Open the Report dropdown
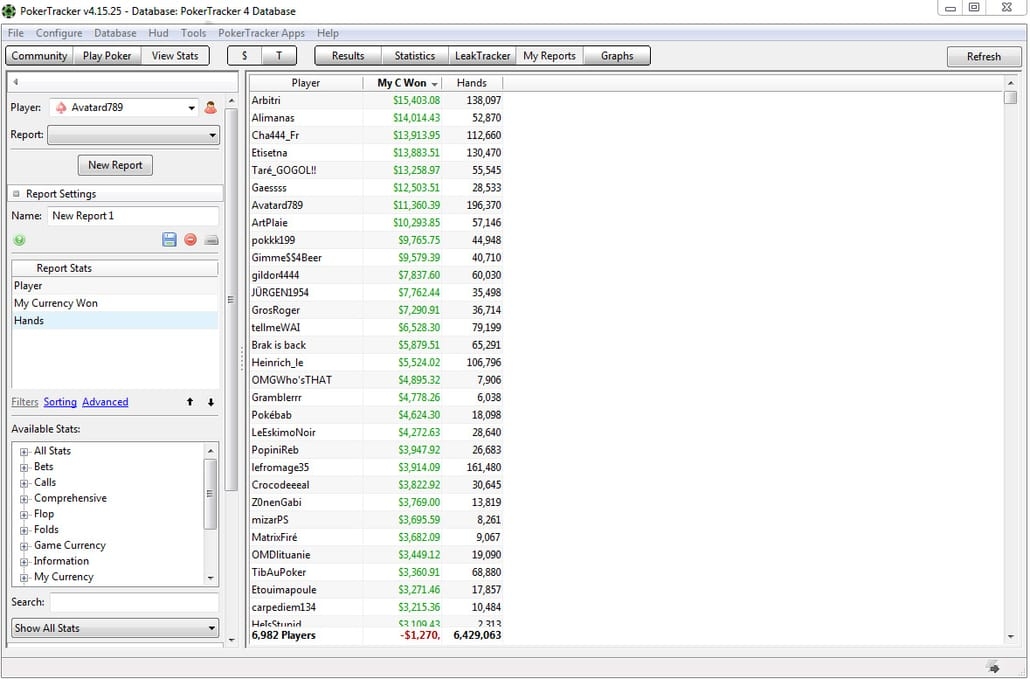 click(x=133, y=135)
